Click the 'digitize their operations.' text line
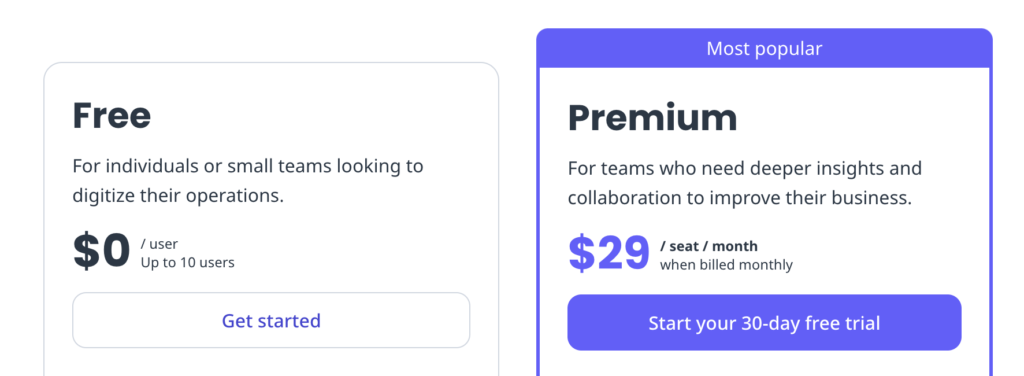The width and height of the screenshot is (1024, 376). point(178,195)
